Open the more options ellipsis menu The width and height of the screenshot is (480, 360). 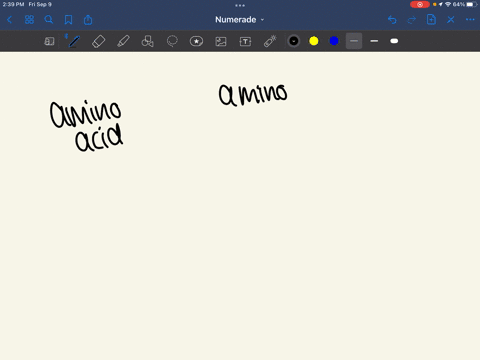coord(470,20)
